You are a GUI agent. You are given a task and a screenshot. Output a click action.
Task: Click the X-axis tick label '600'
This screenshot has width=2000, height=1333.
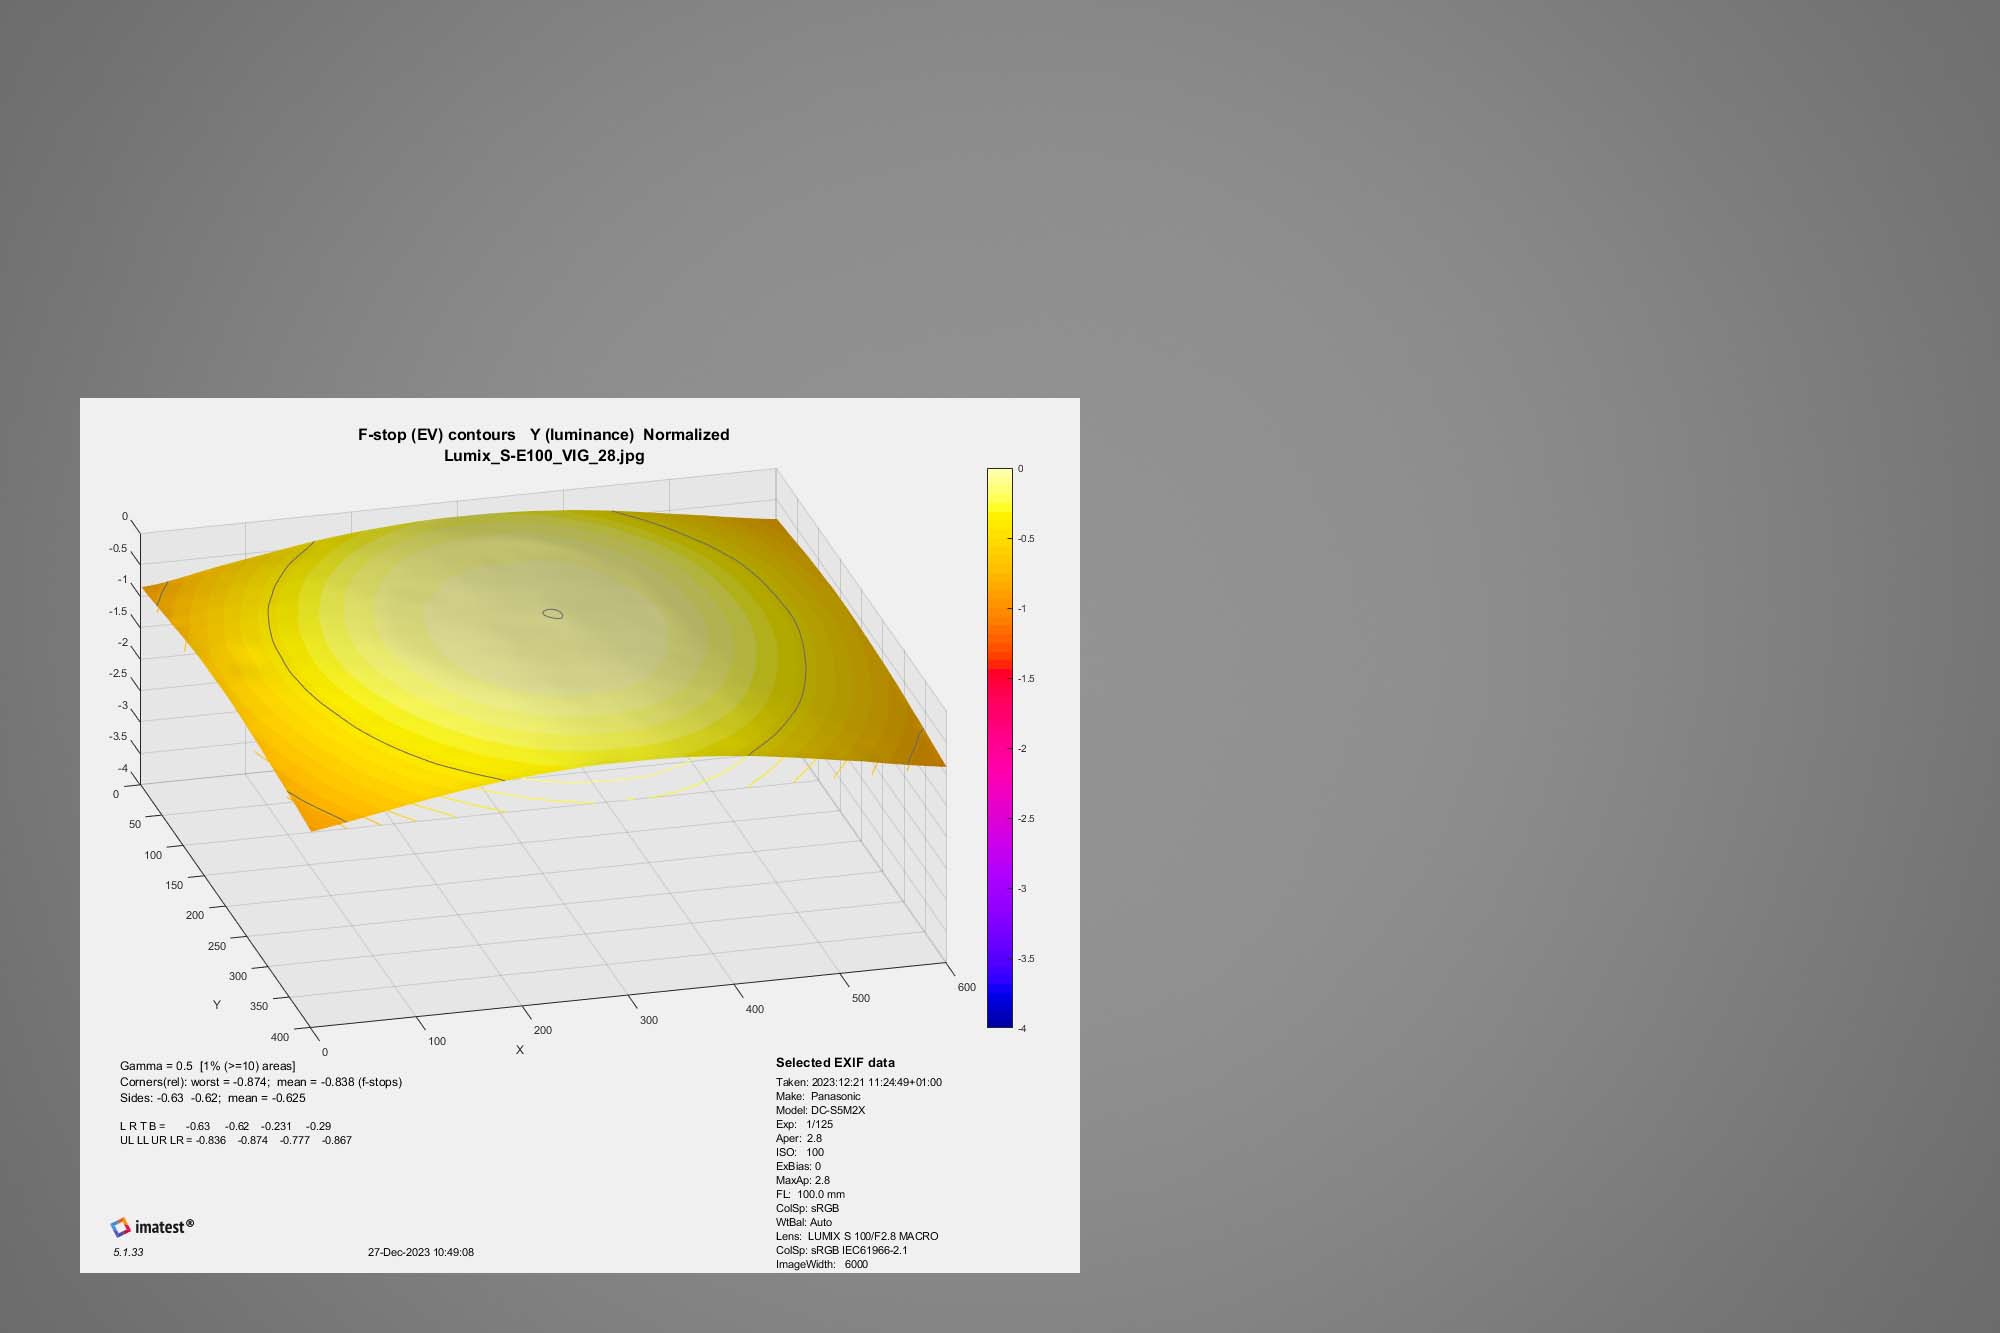tap(967, 987)
